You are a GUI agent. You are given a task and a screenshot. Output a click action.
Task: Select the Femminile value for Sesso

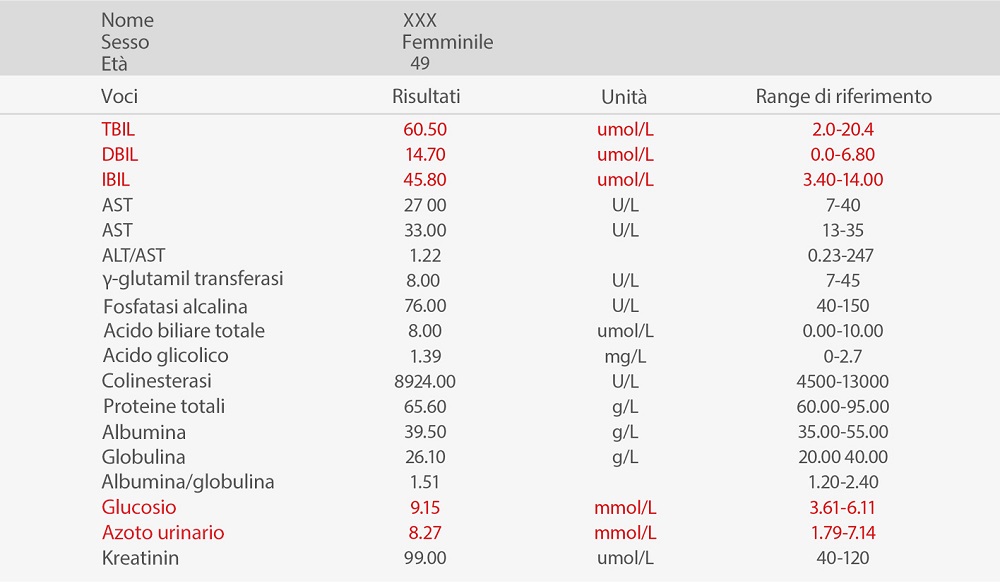pos(447,42)
